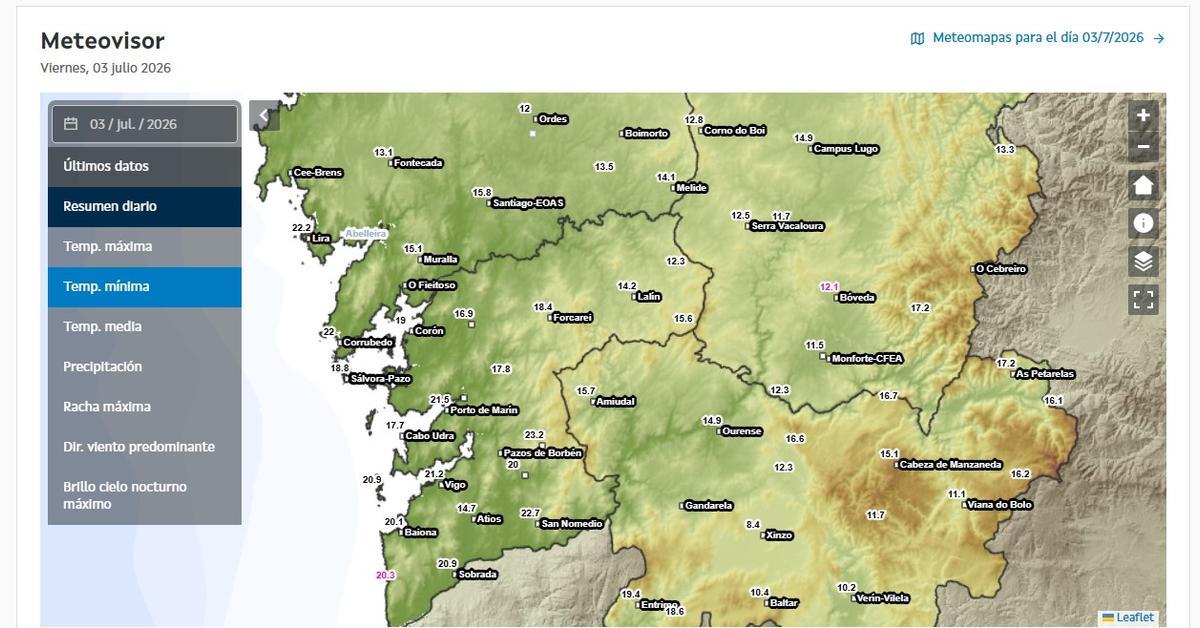The height and width of the screenshot is (628, 1200).
Task: Click the Boimorto station label
Action: [646, 133]
